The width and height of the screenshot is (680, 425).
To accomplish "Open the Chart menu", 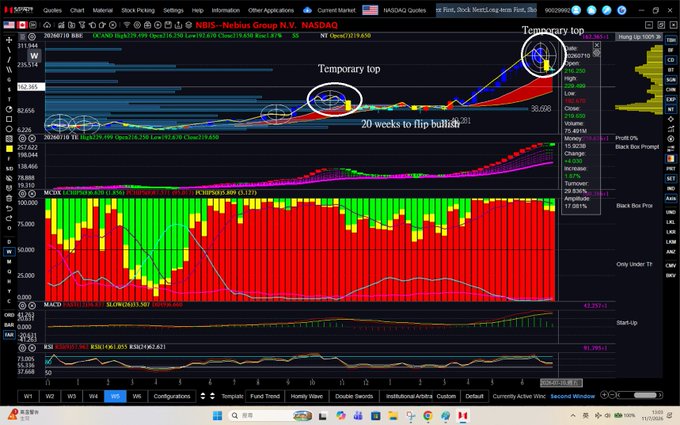I will [x=77, y=10].
